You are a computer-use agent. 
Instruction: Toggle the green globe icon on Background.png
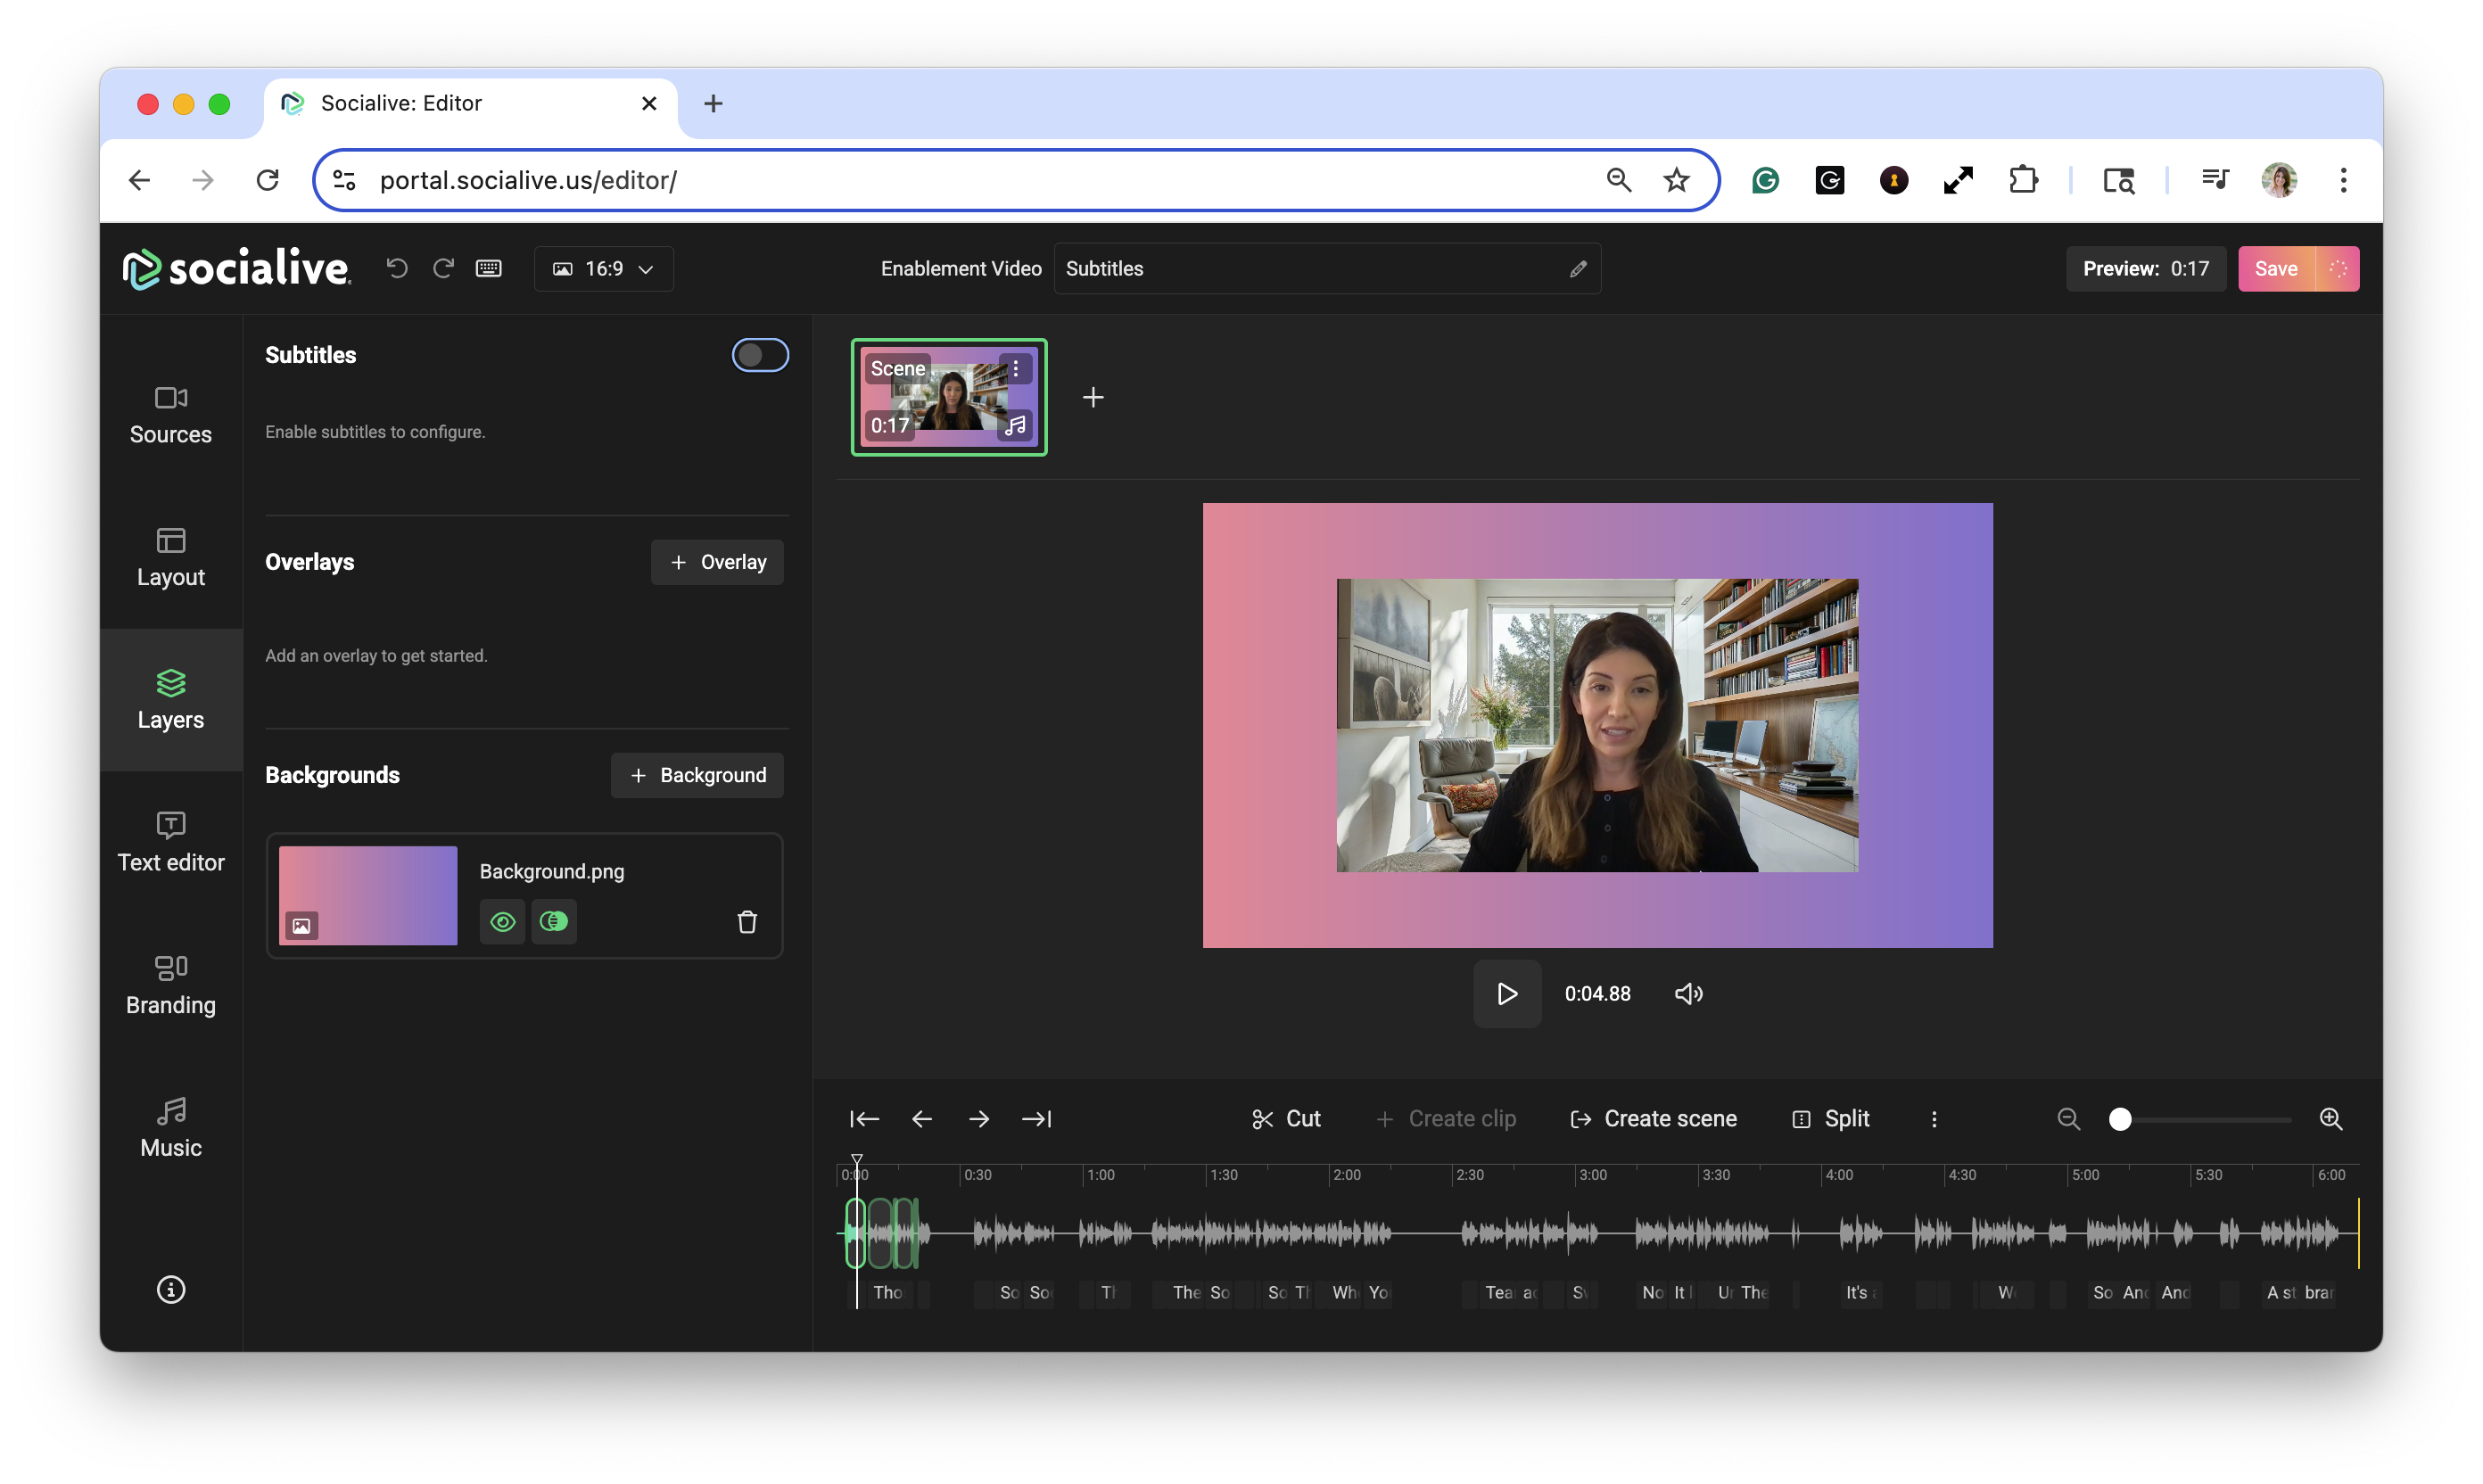[x=554, y=922]
